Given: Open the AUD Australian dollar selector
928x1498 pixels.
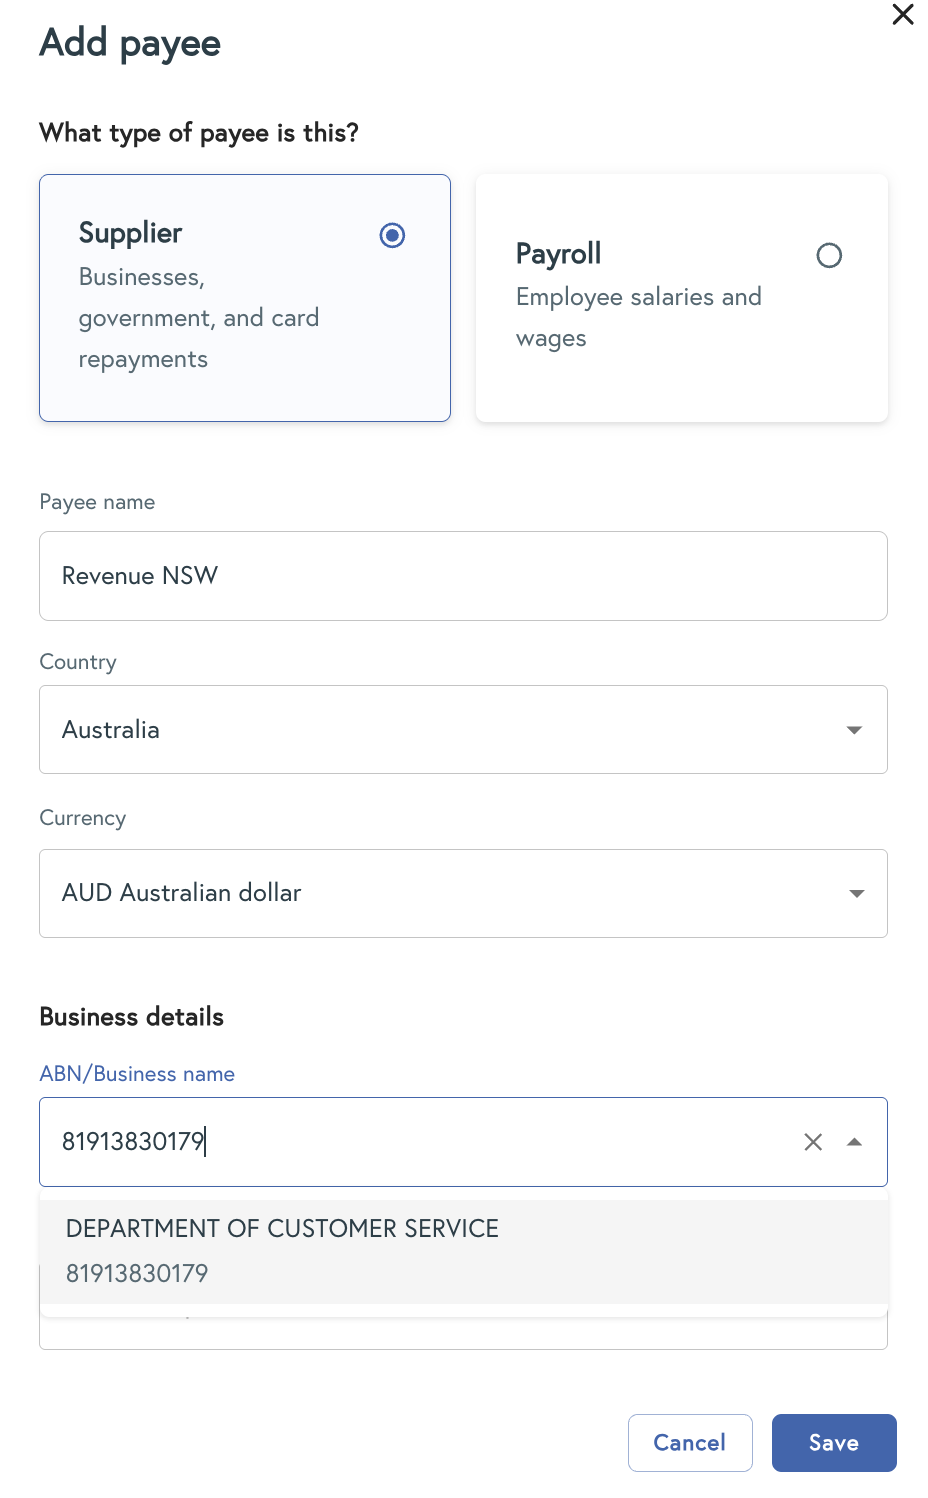Looking at the screenshot, I should click(181, 893).
